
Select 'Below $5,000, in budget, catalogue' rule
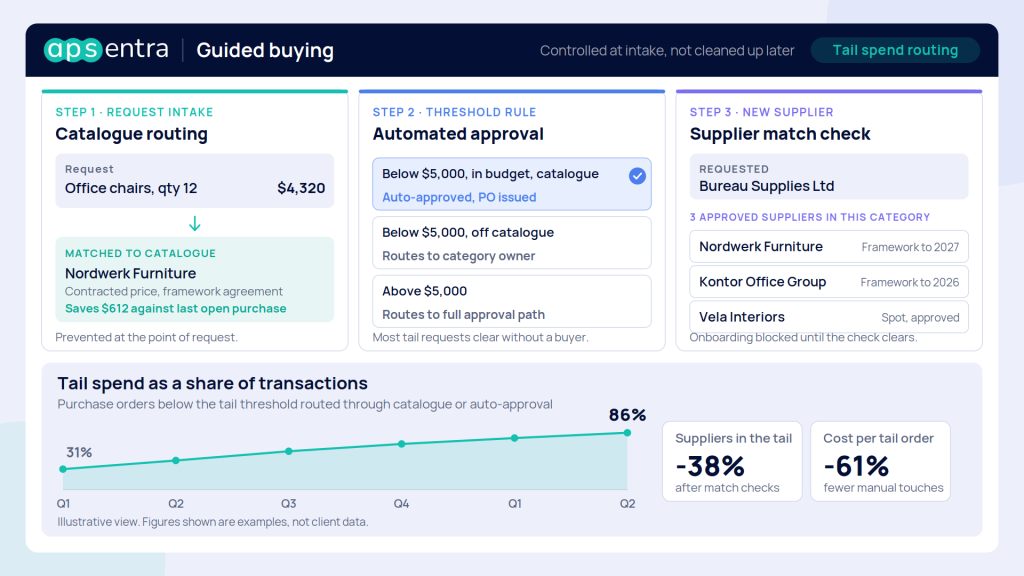(512, 184)
